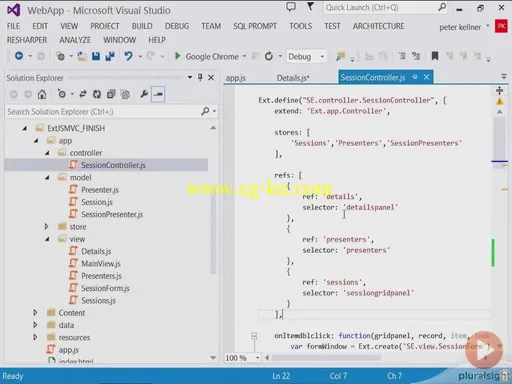Screen dimensions: 512x384
Task: Click the Open File toolbar icon
Action: pyautogui.click(x=81, y=56)
